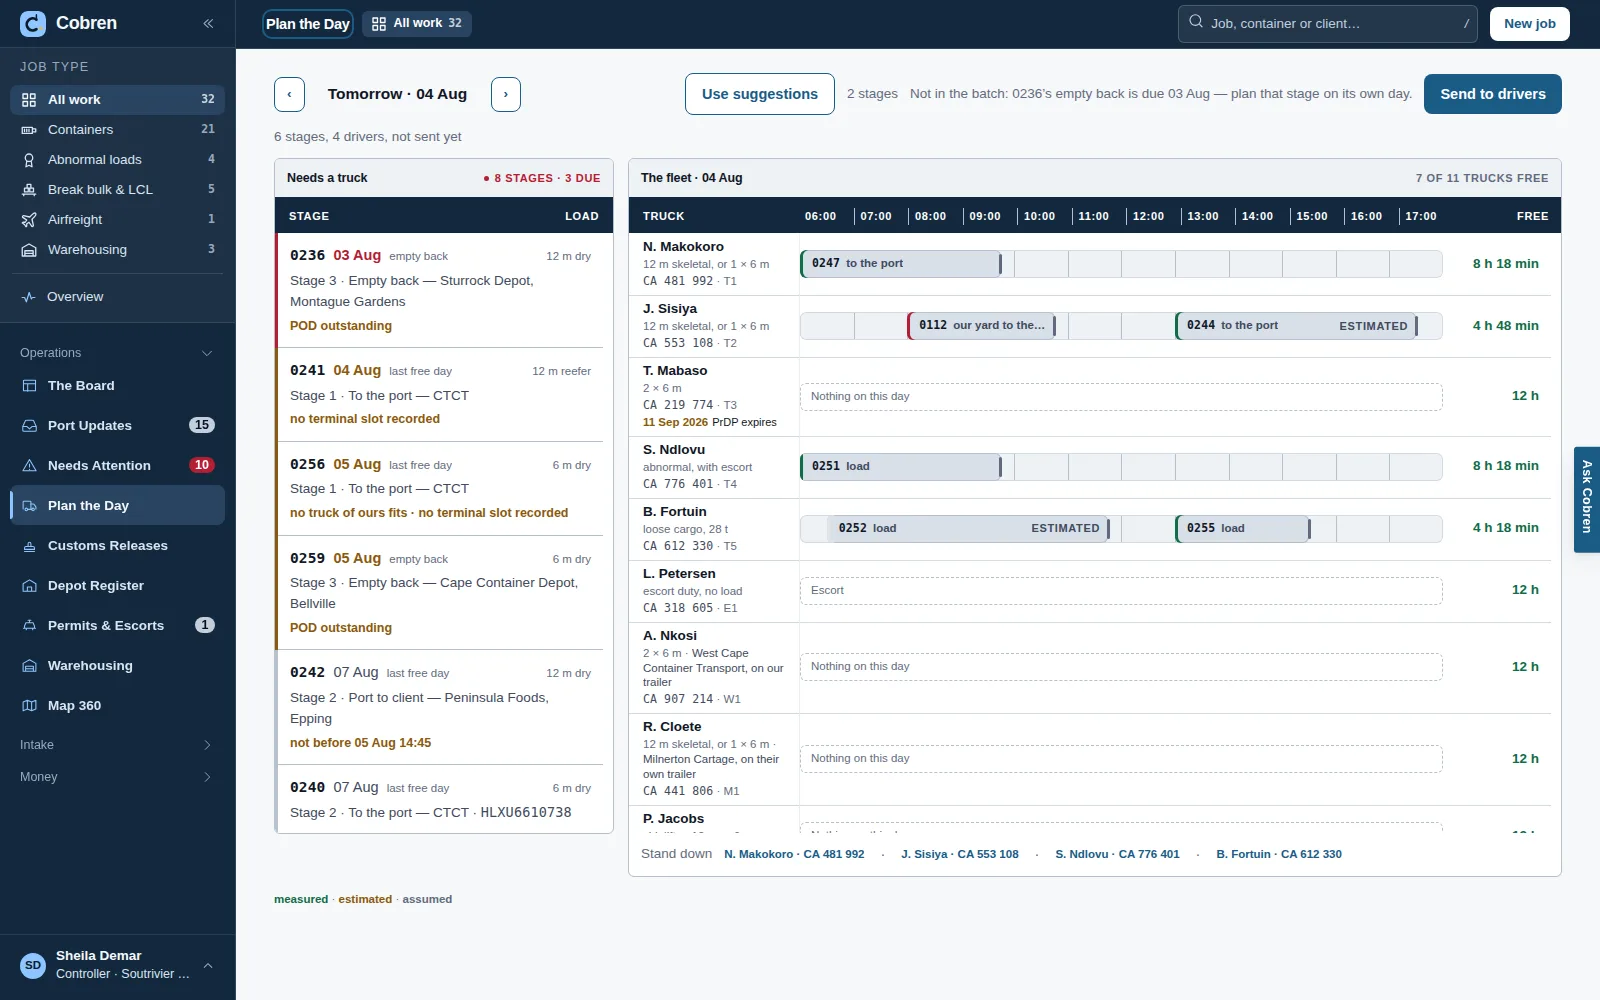Click the Permits & Escorts icon
The height and width of the screenshot is (1000, 1600).
coord(29,626)
